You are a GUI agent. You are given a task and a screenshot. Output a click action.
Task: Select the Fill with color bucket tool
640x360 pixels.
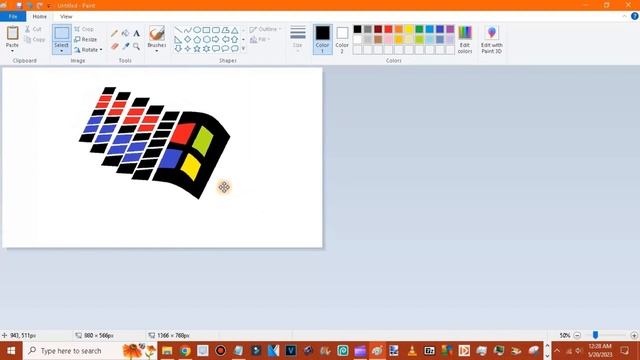point(125,33)
